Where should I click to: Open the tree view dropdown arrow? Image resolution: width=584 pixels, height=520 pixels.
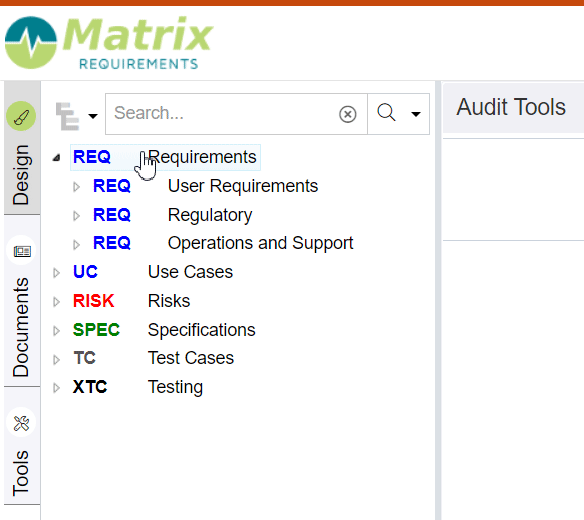click(x=93, y=116)
